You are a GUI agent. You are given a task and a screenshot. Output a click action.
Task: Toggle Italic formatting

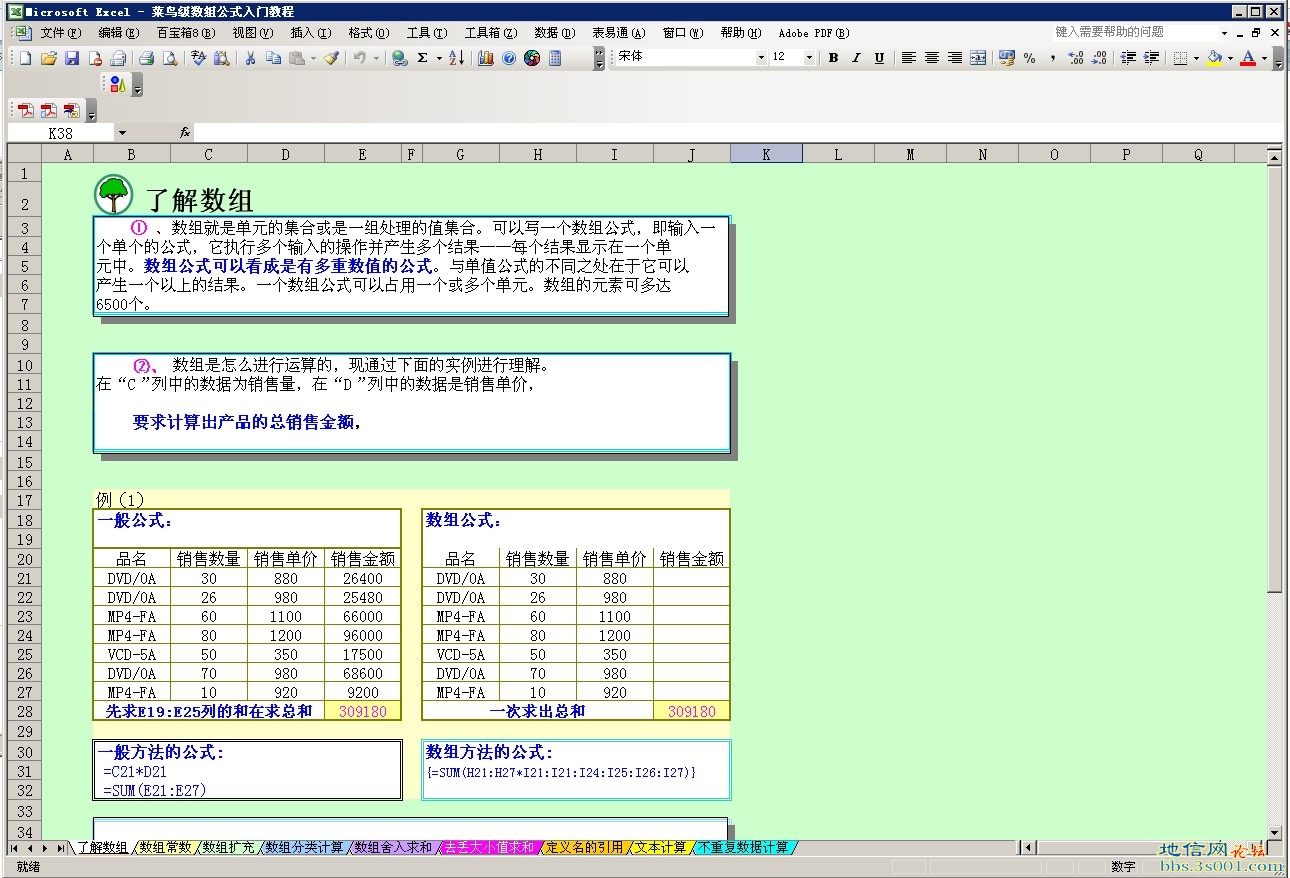[856, 58]
